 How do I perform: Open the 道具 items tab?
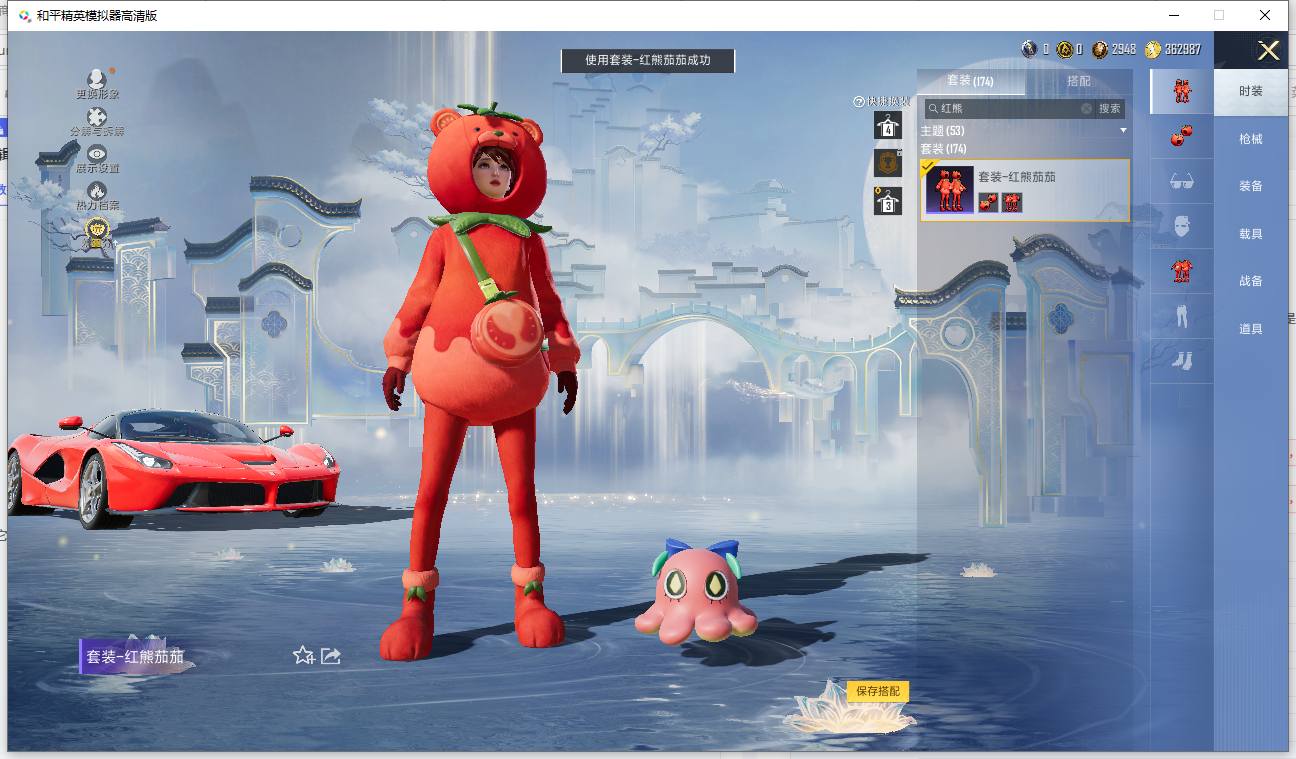coord(1251,329)
